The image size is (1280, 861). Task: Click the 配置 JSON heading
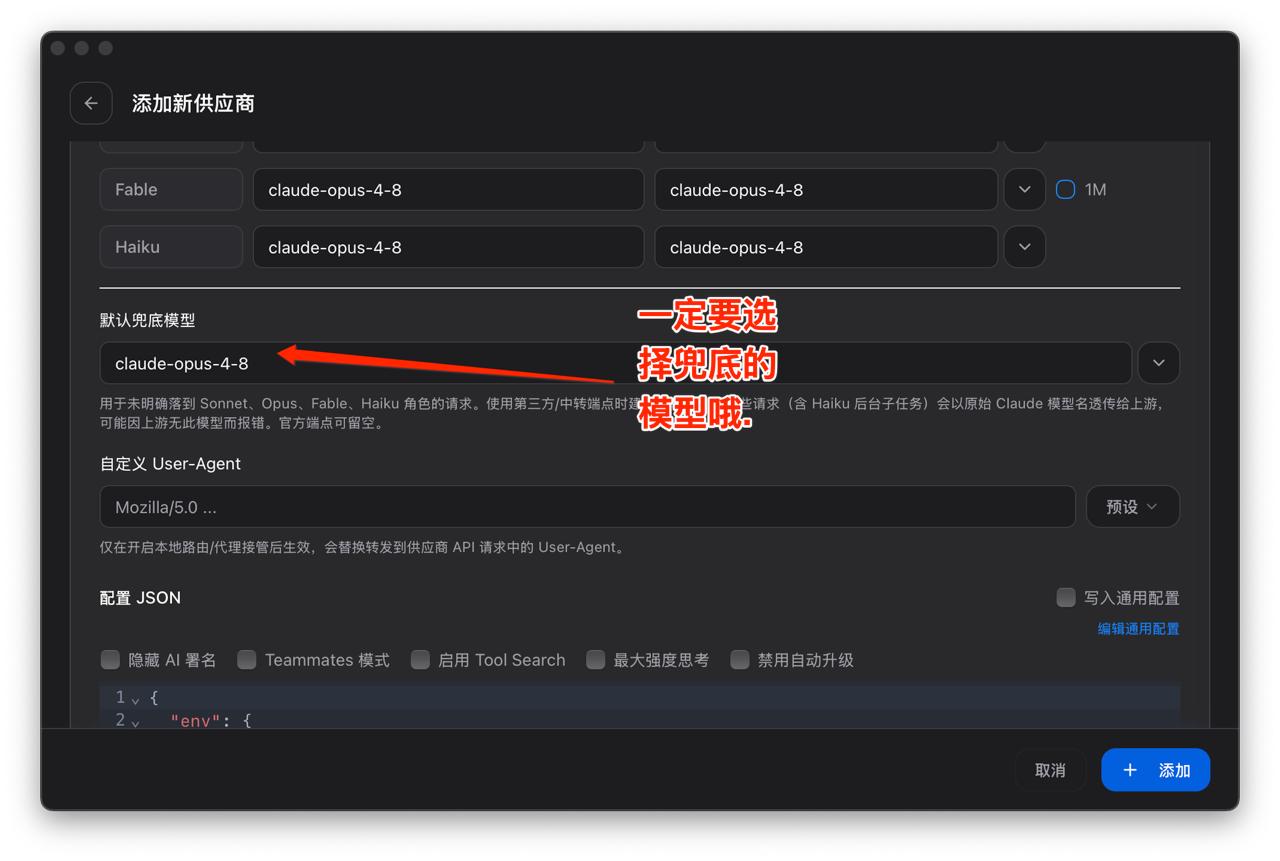tap(140, 598)
